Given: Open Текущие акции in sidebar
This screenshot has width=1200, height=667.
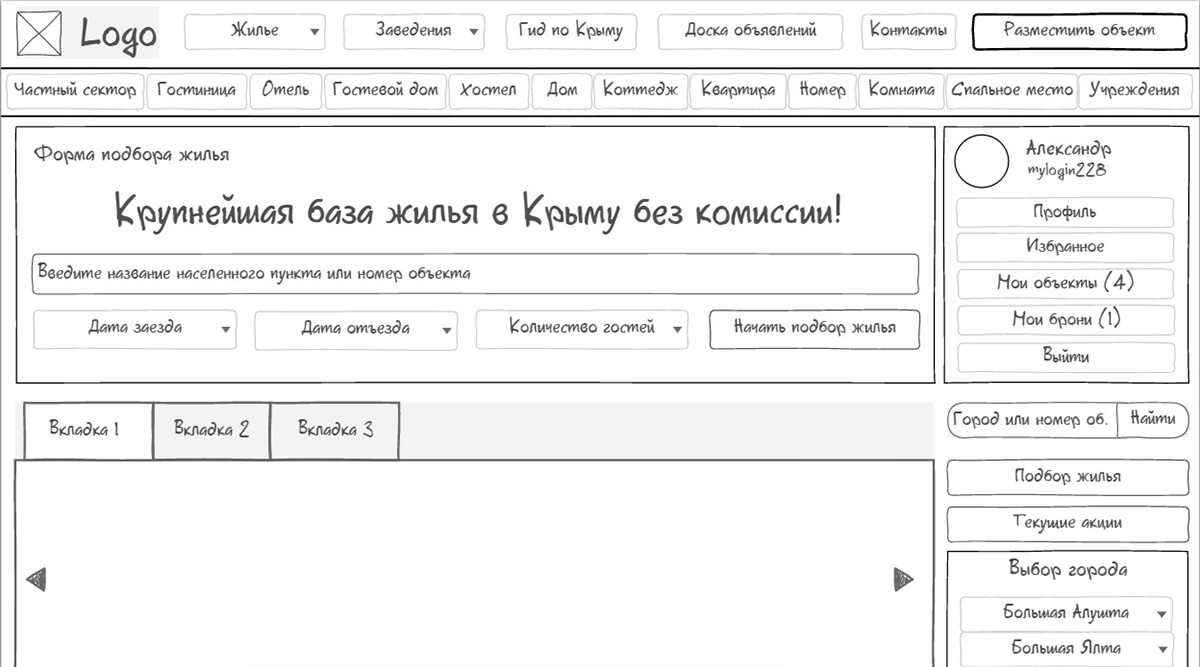Looking at the screenshot, I should pyautogui.click(x=1067, y=523).
